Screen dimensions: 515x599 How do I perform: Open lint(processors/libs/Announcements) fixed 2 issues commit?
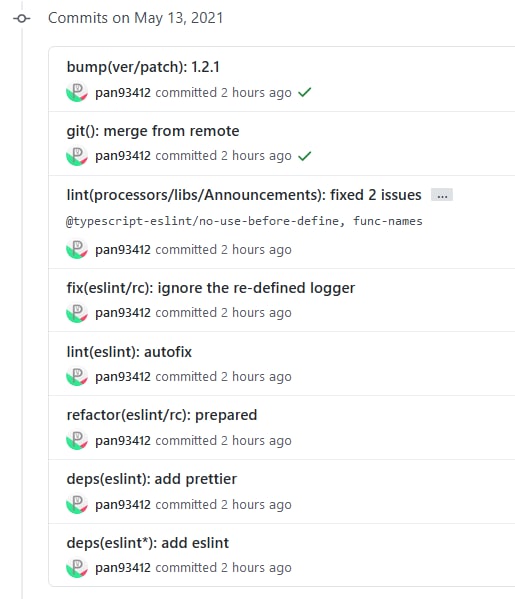pos(244,195)
